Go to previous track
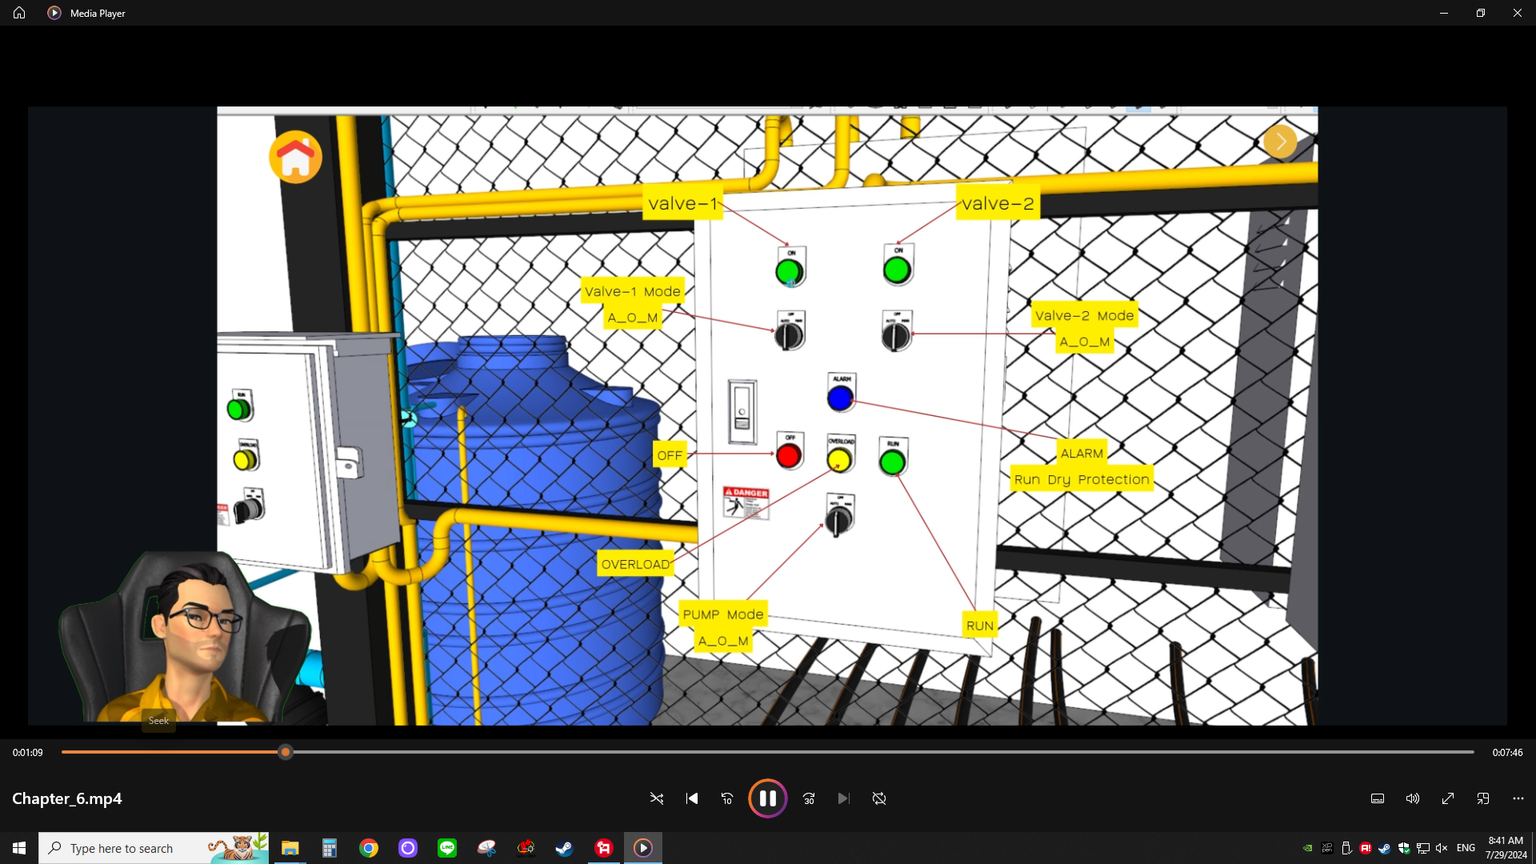1536x864 pixels. tap(692, 798)
